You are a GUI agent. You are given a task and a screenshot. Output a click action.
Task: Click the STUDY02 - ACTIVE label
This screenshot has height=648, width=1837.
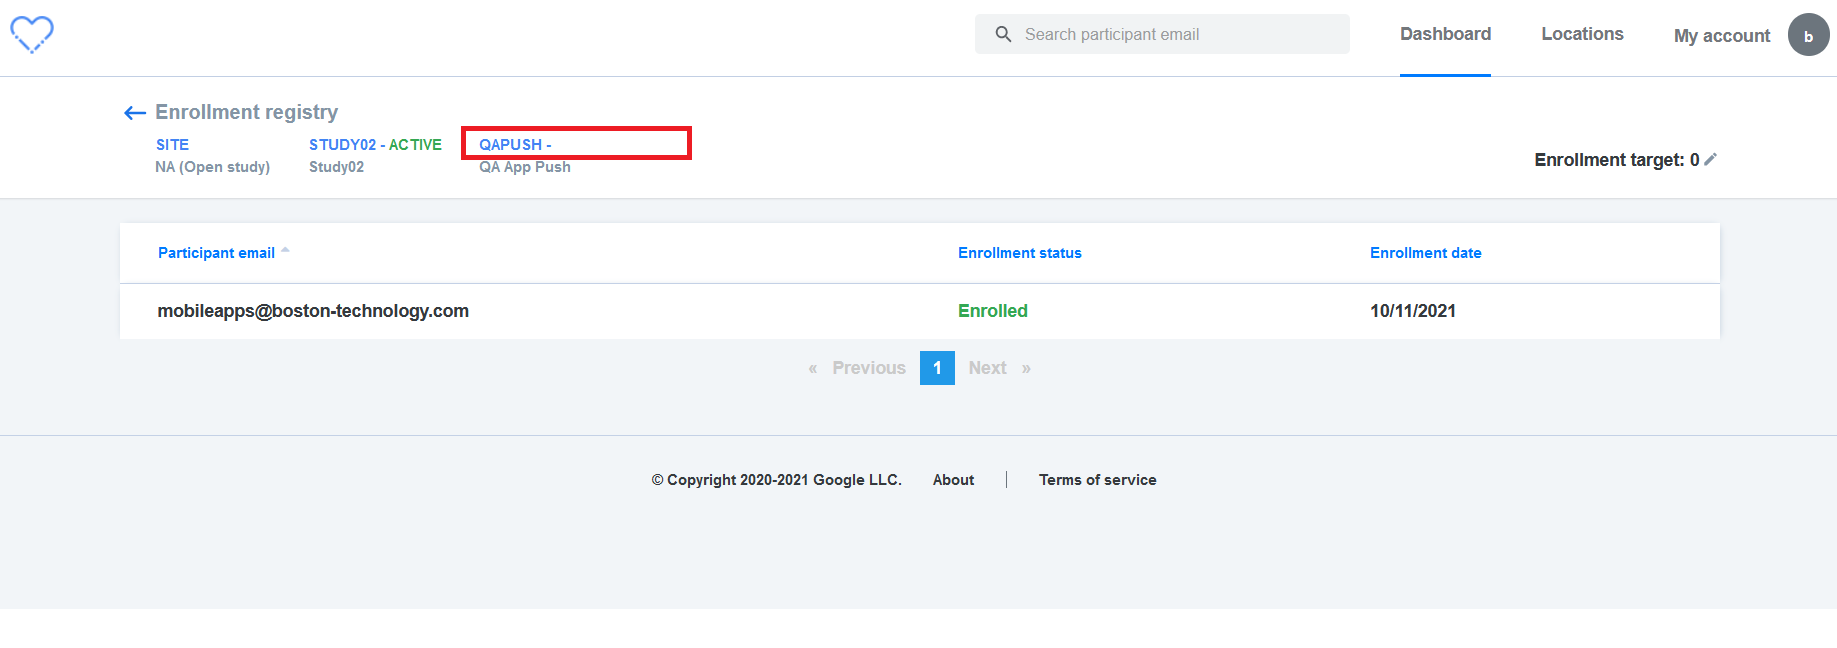[375, 145]
